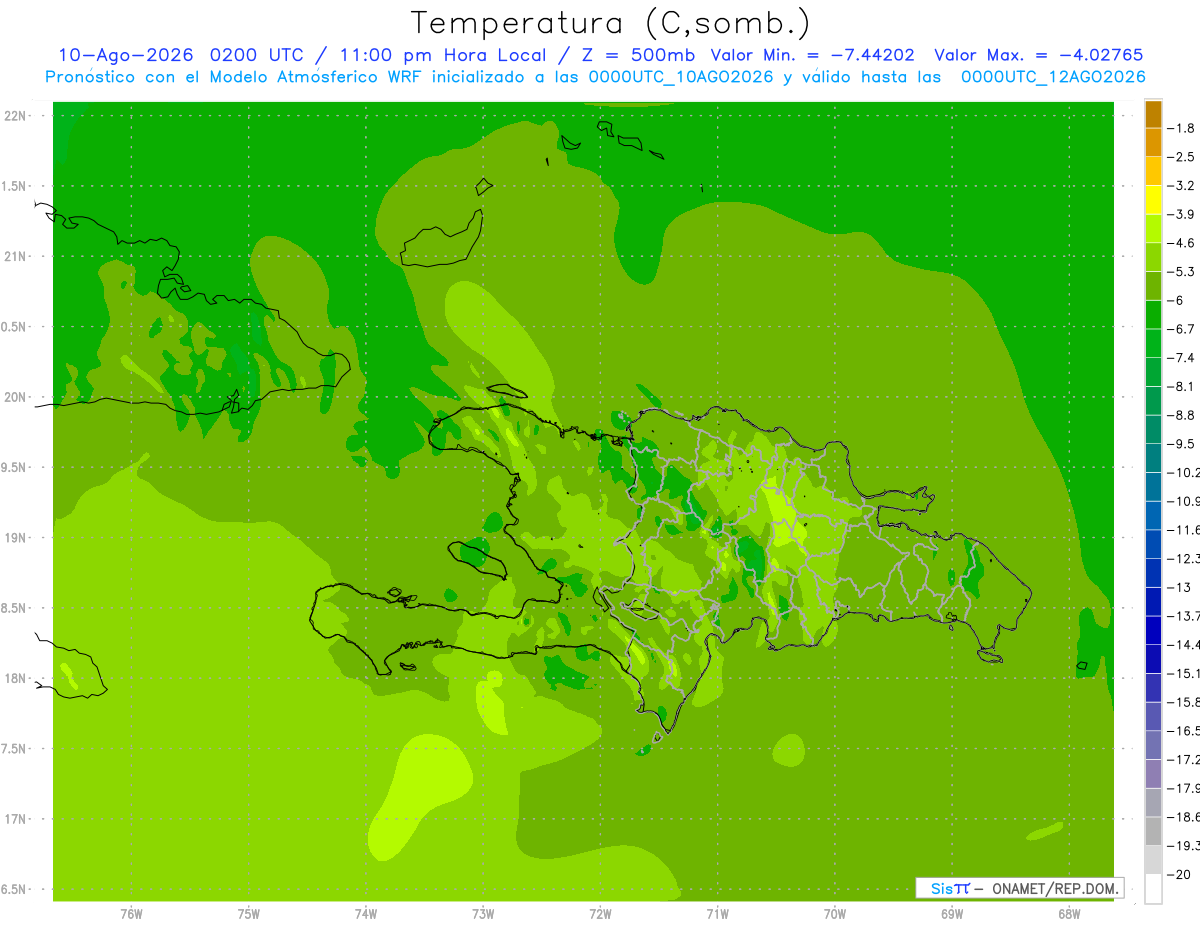Click the "76W" longitude label

point(131,914)
